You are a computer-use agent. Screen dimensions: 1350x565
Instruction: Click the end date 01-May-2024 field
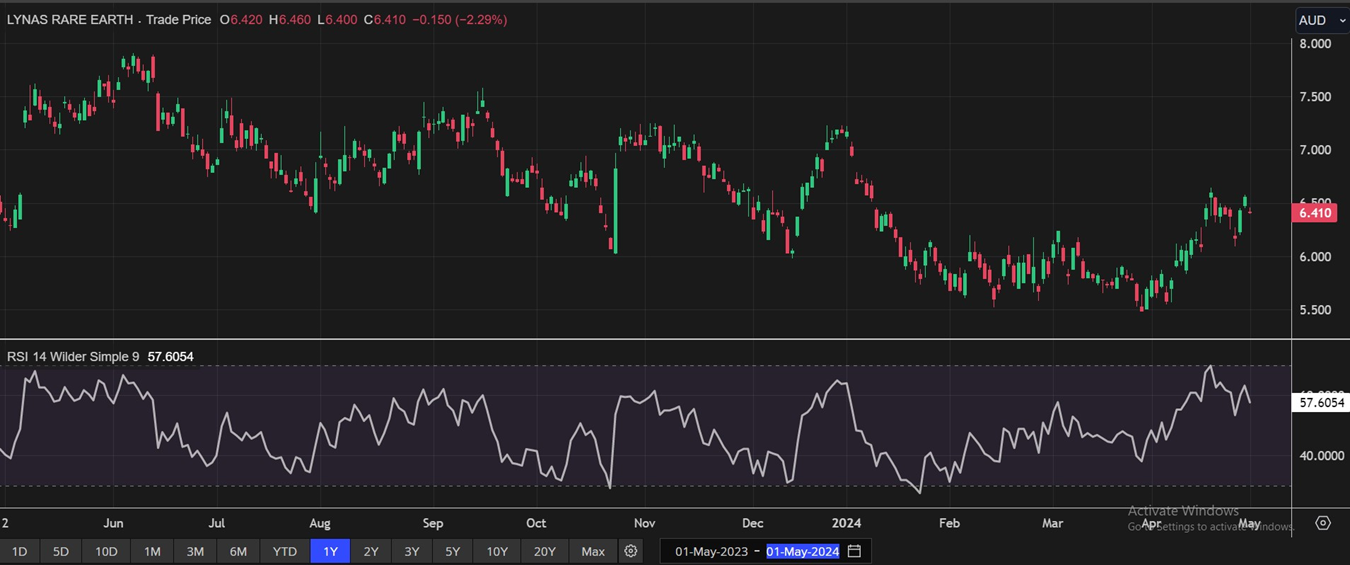(x=803, y=551)
